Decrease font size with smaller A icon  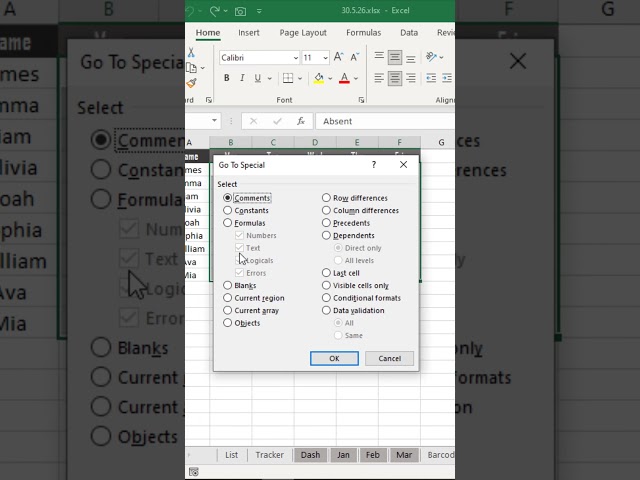tap(355, 57)
